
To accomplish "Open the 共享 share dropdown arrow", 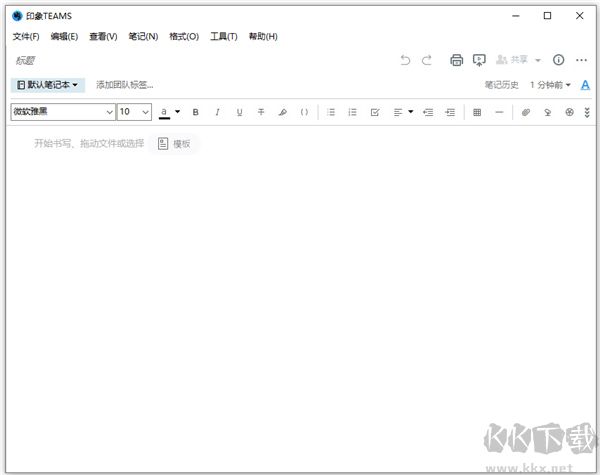I will pyautogui.click(x=538, y=60).
